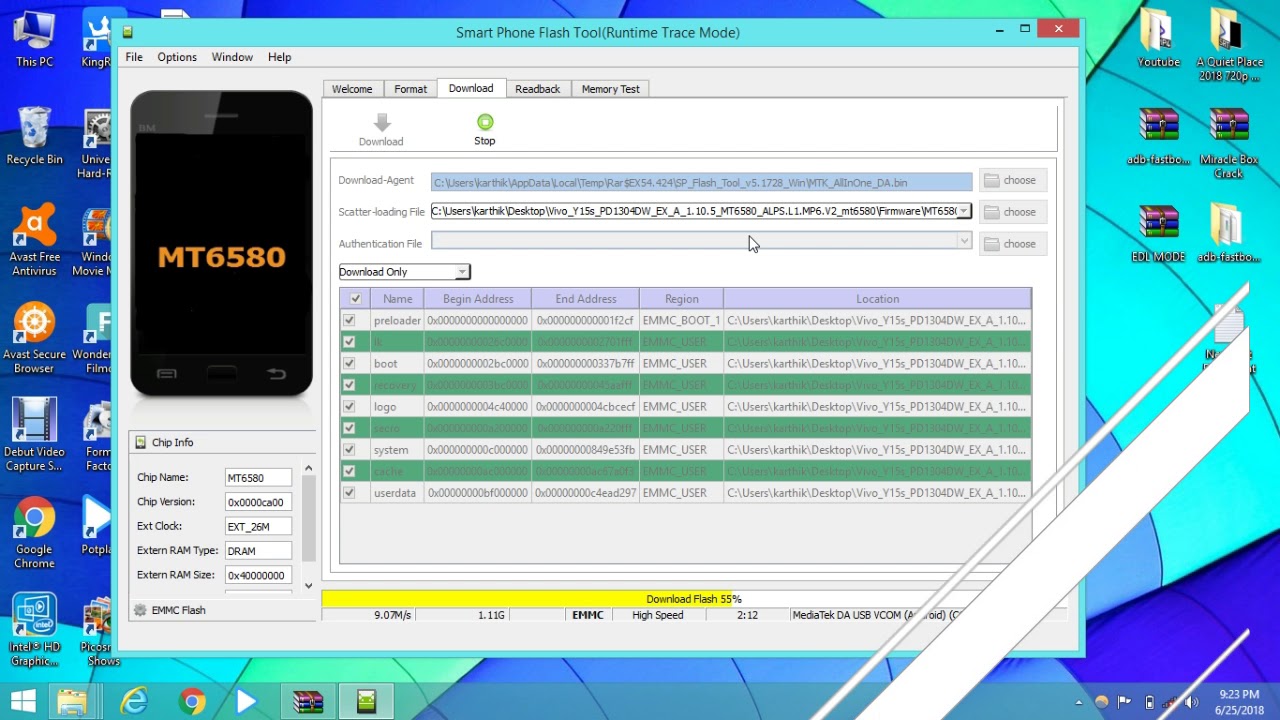Click the Windows Start button
Viewport: 1280px width, 720px height.
24,702
